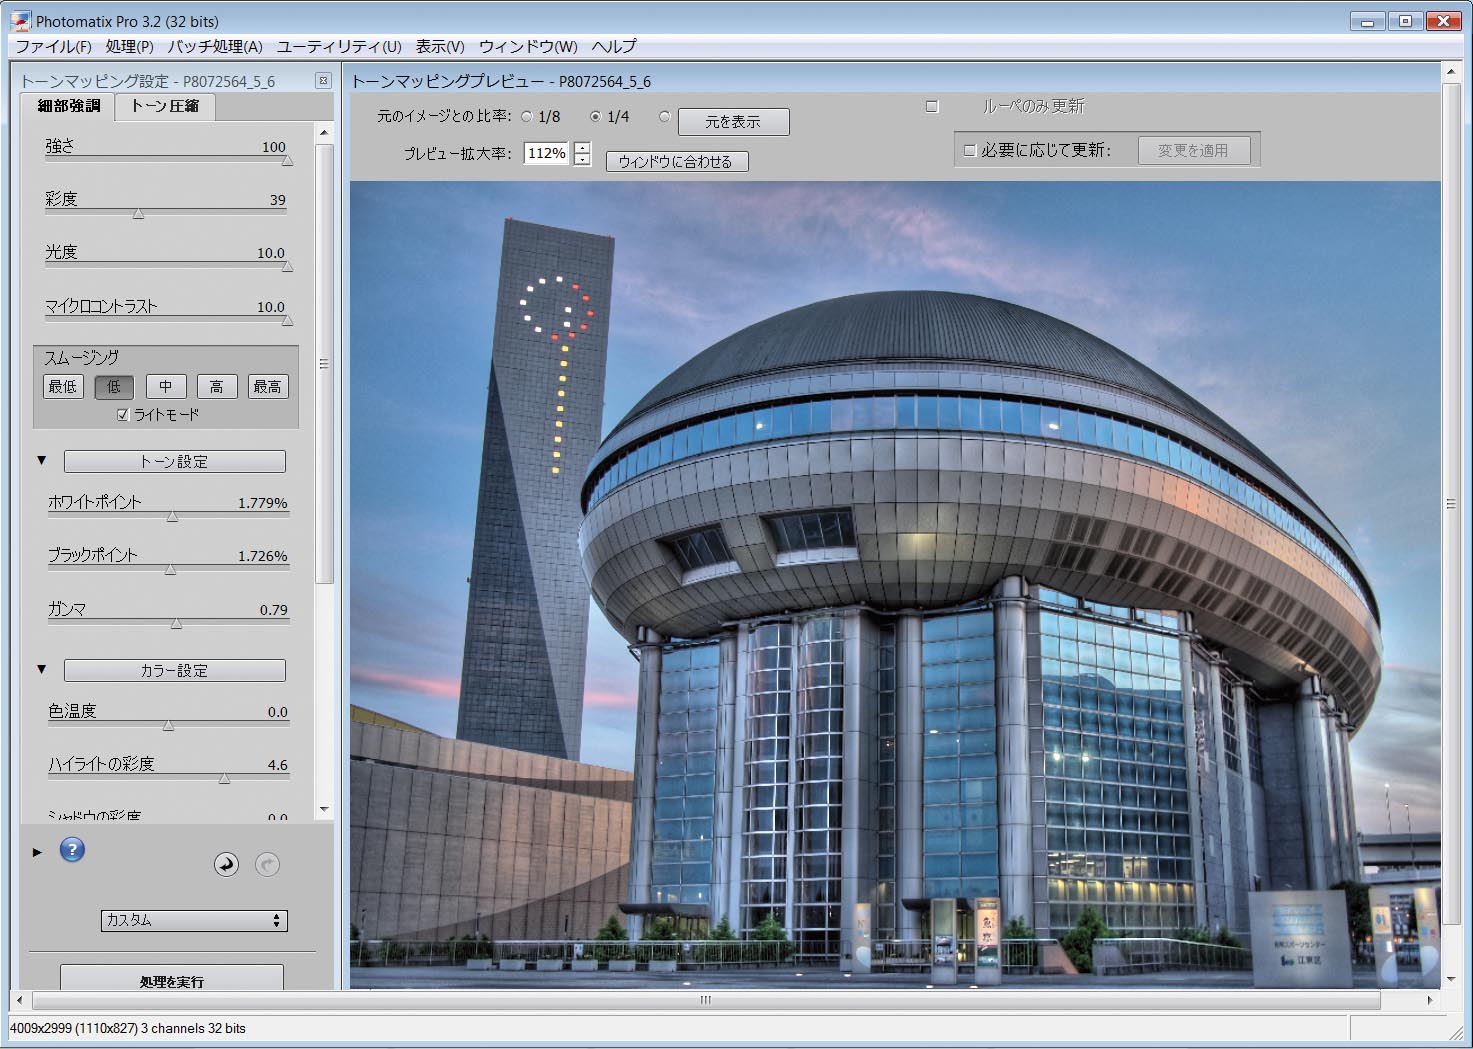Switch to the 細部強調 tab
This screenshot has height=1049, width=1473.
[x=69, y=106]
